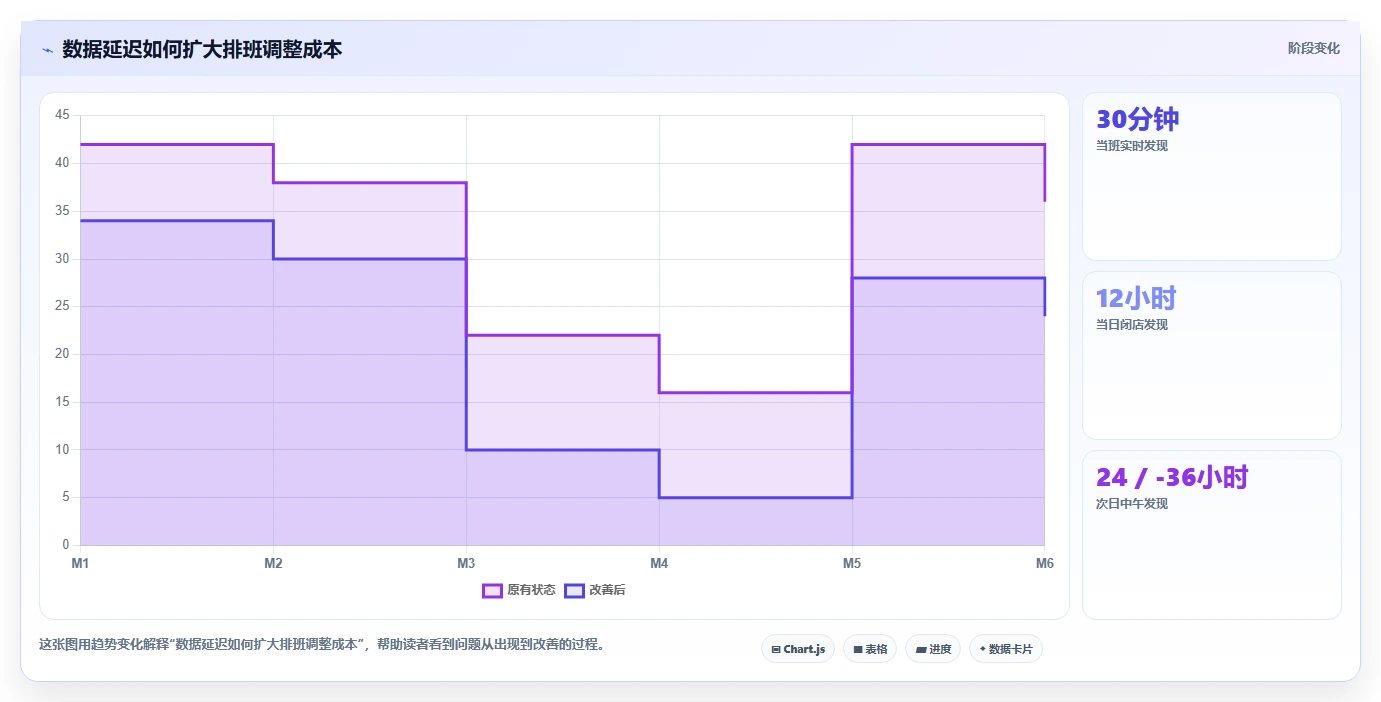Click the 30 y-axis value
The width and height of the screenshot is (1381, 702).
[x=62, y=258]
